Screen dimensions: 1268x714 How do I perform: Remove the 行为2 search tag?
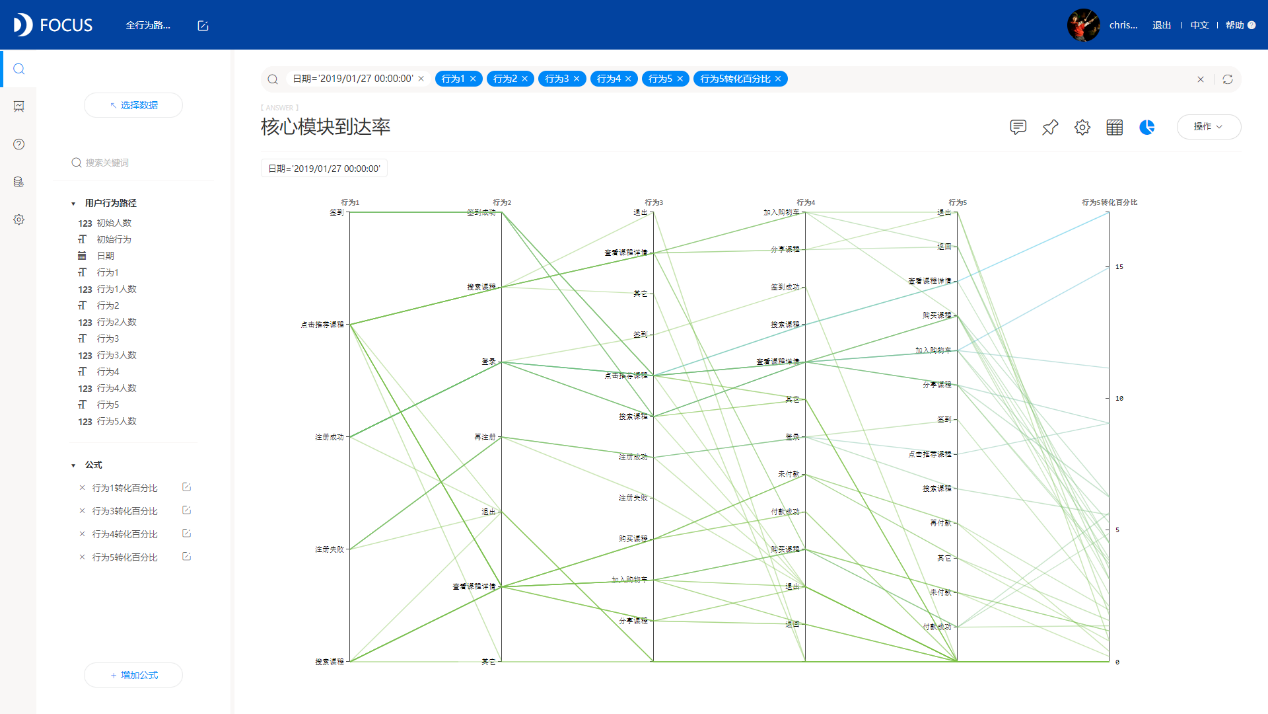pos(525,79)
